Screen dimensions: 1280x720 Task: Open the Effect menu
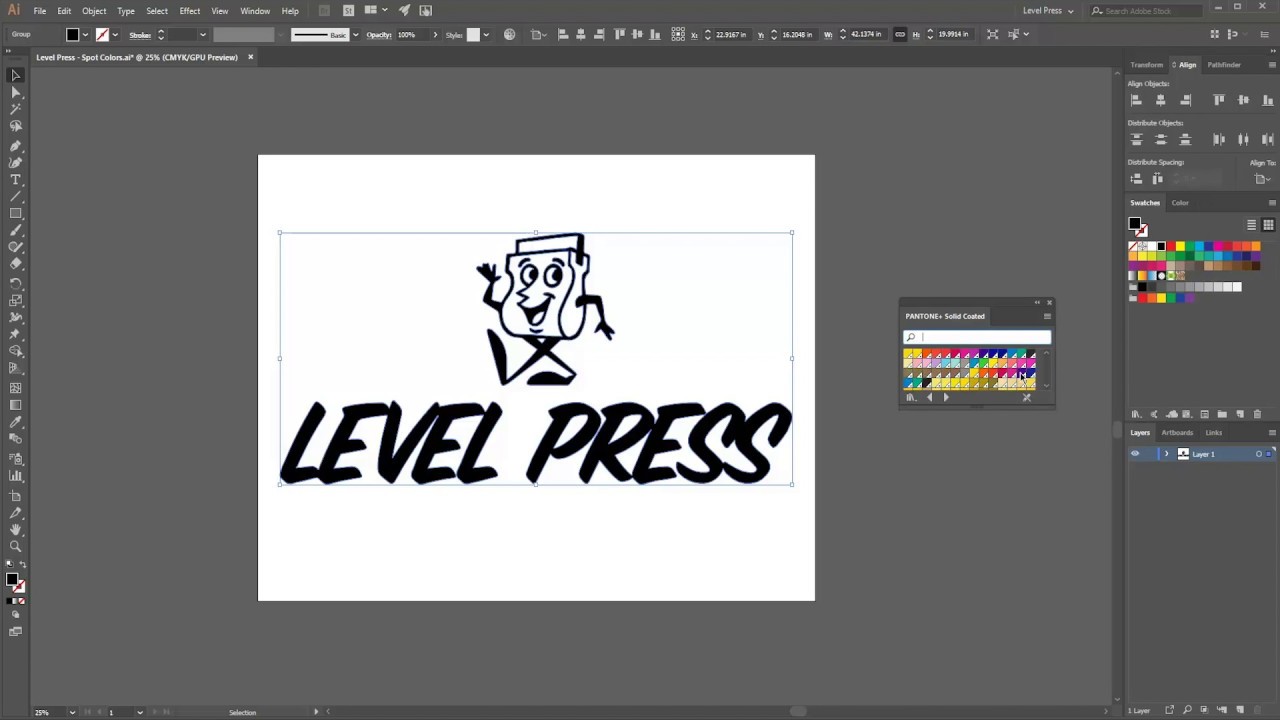click(190, 10)
